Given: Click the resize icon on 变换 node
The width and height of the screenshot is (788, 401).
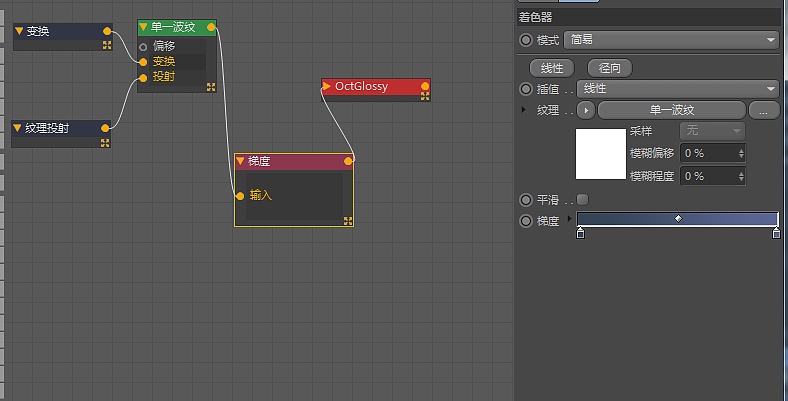Looking at the screenshot, I should tap(107, 45).
